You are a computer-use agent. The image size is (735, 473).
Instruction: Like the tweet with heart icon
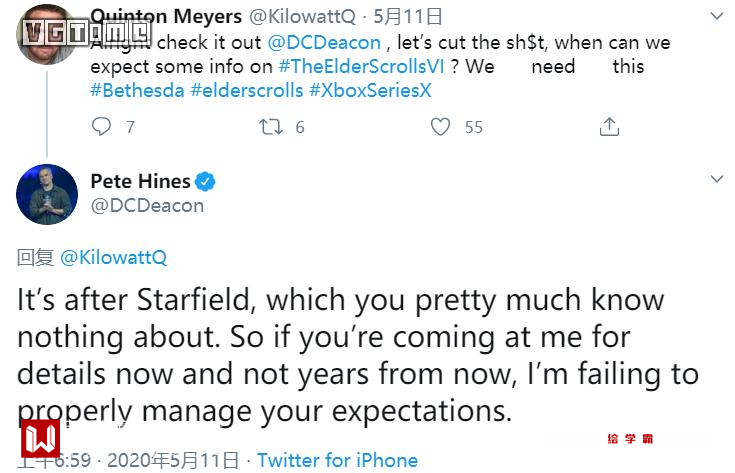(x=440, y=127)
